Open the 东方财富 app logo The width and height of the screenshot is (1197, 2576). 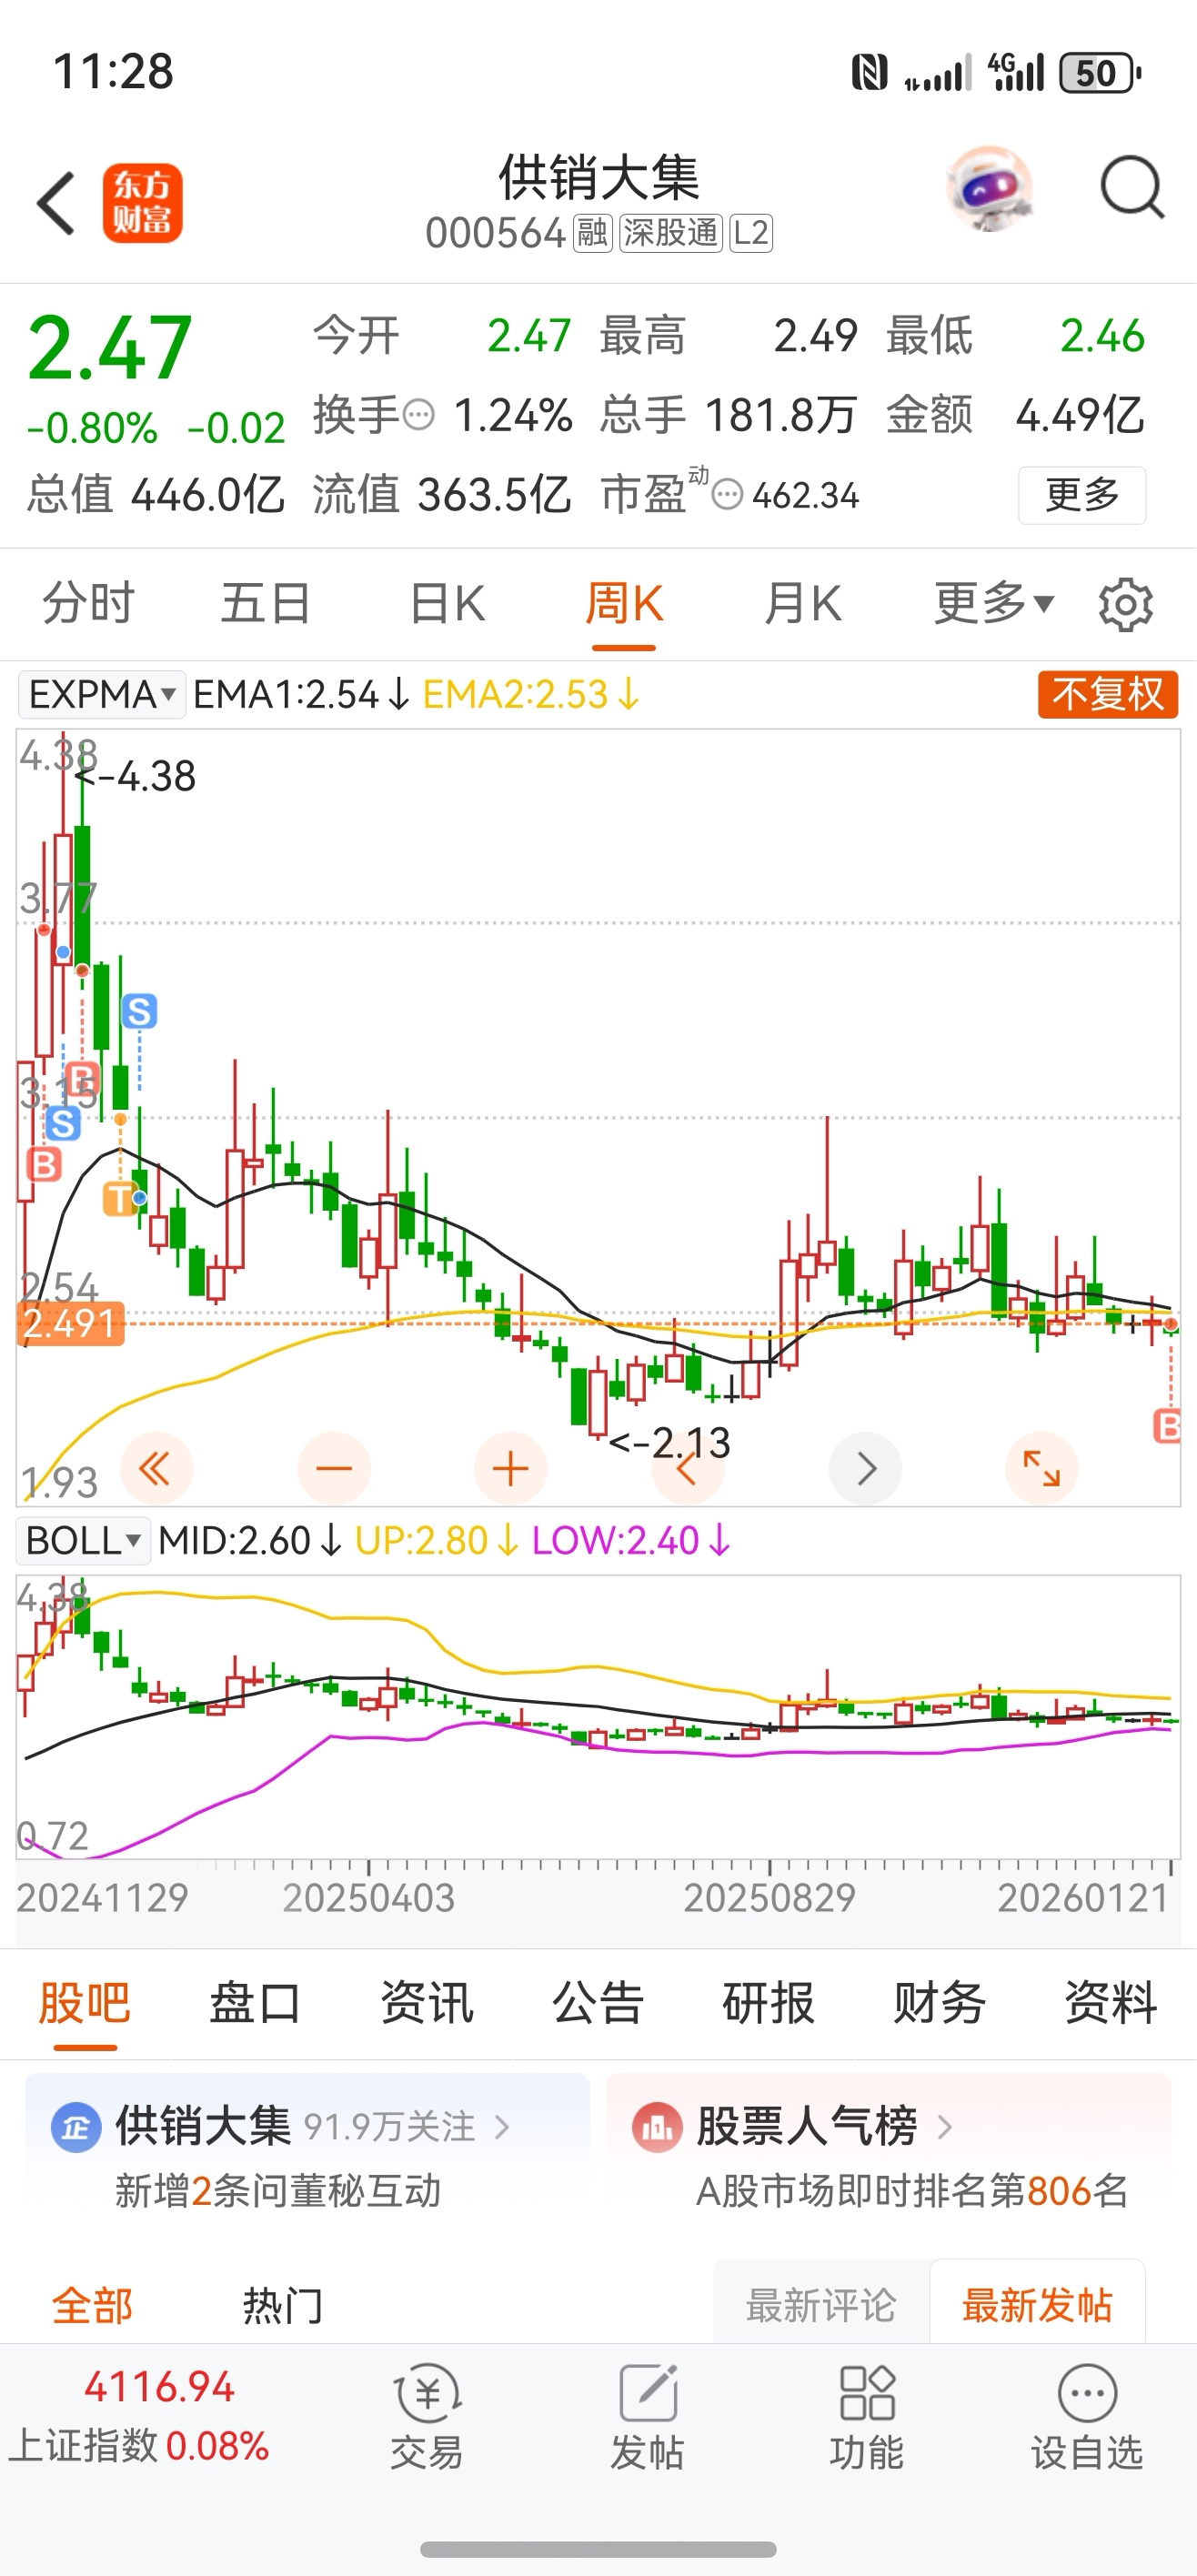click(x=142, y=203)
